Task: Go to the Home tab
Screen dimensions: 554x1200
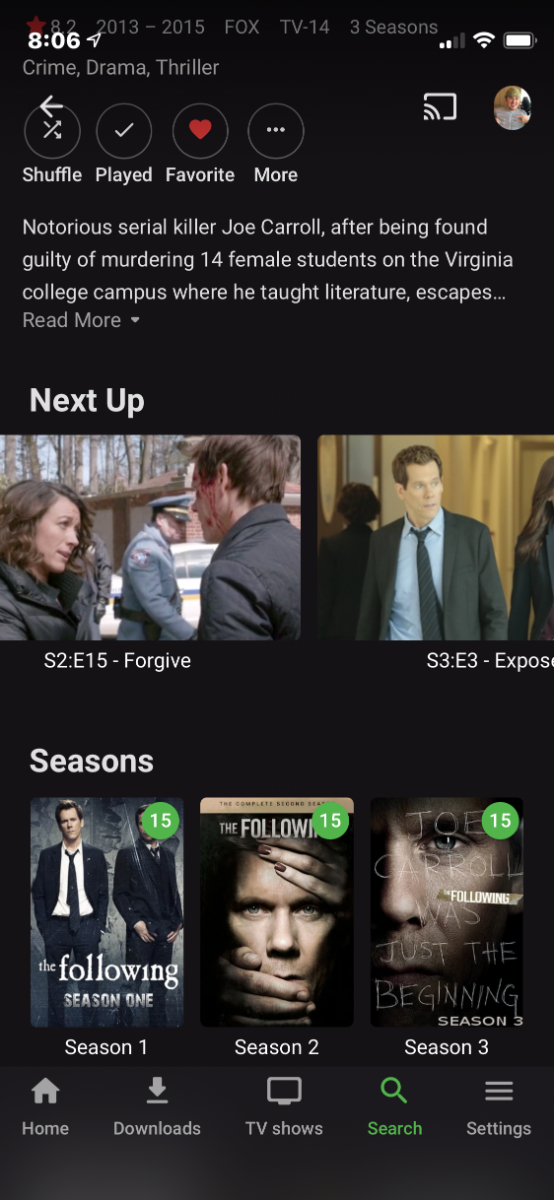Action: (x=45, y=1108)
